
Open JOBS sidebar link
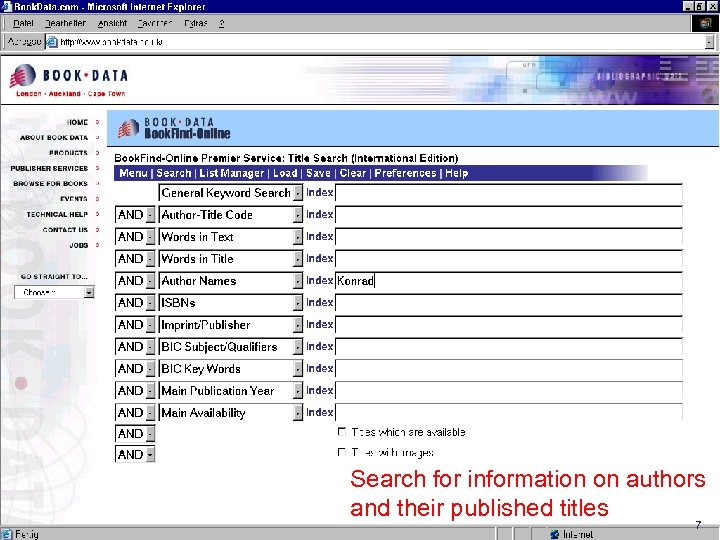point(79,245)
